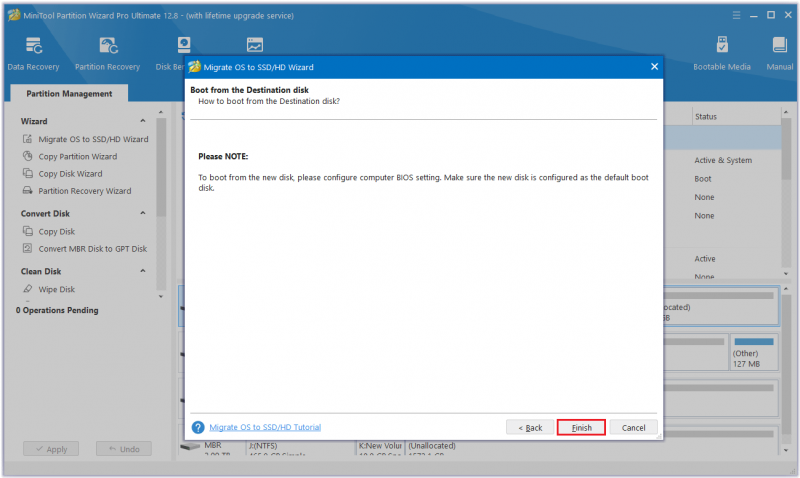Open the Manual icon
This screenshot has height=478, width=800.
point(779,54)
